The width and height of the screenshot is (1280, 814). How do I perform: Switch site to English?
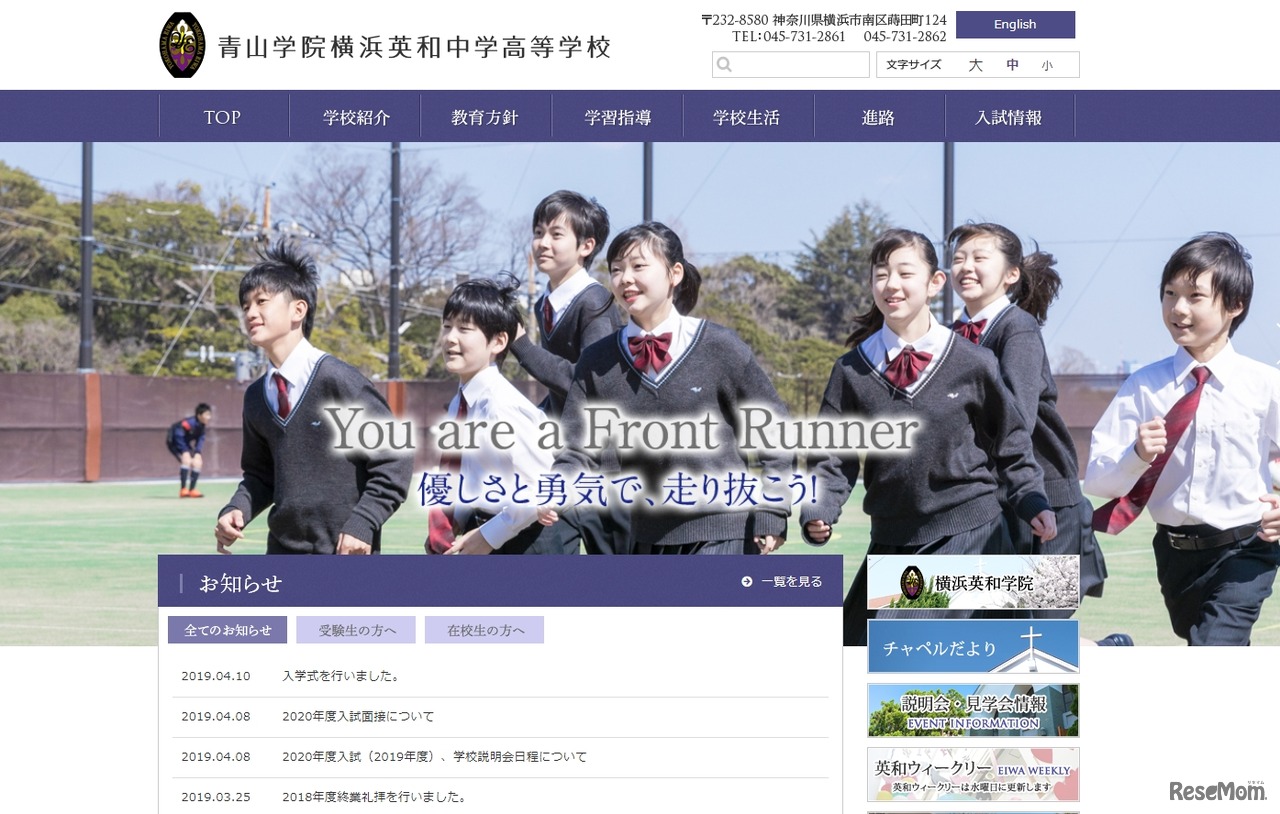tap(1015, 24)
